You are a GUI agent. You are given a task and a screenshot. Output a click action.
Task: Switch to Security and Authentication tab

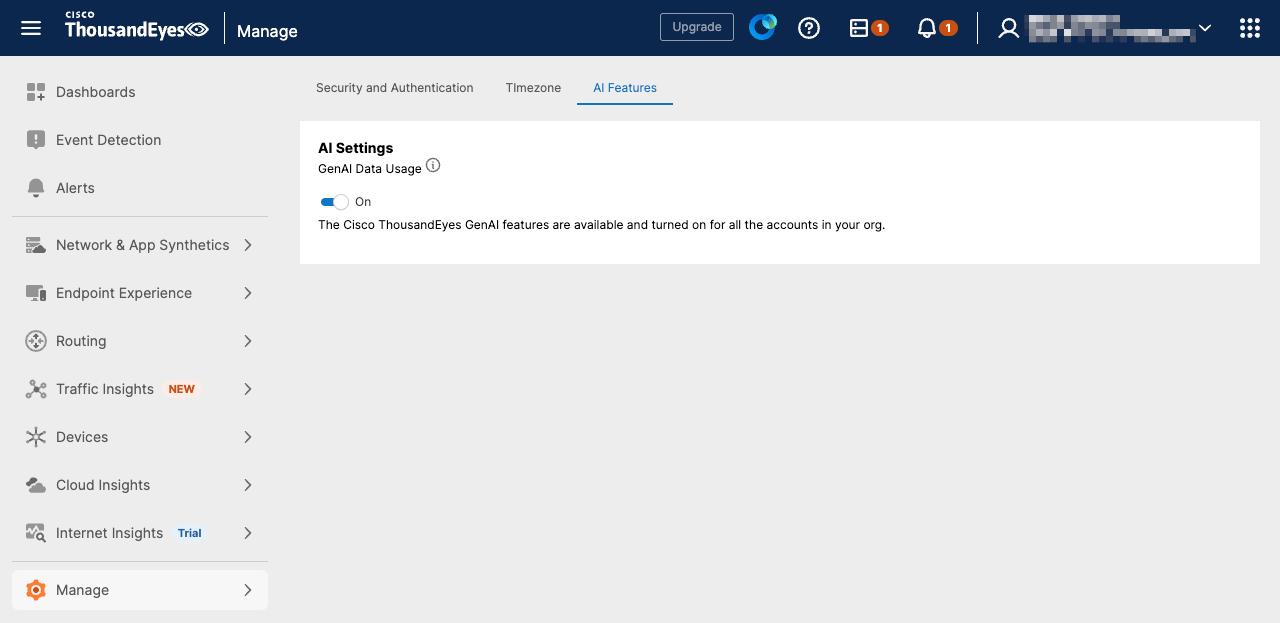coord(395,88)
